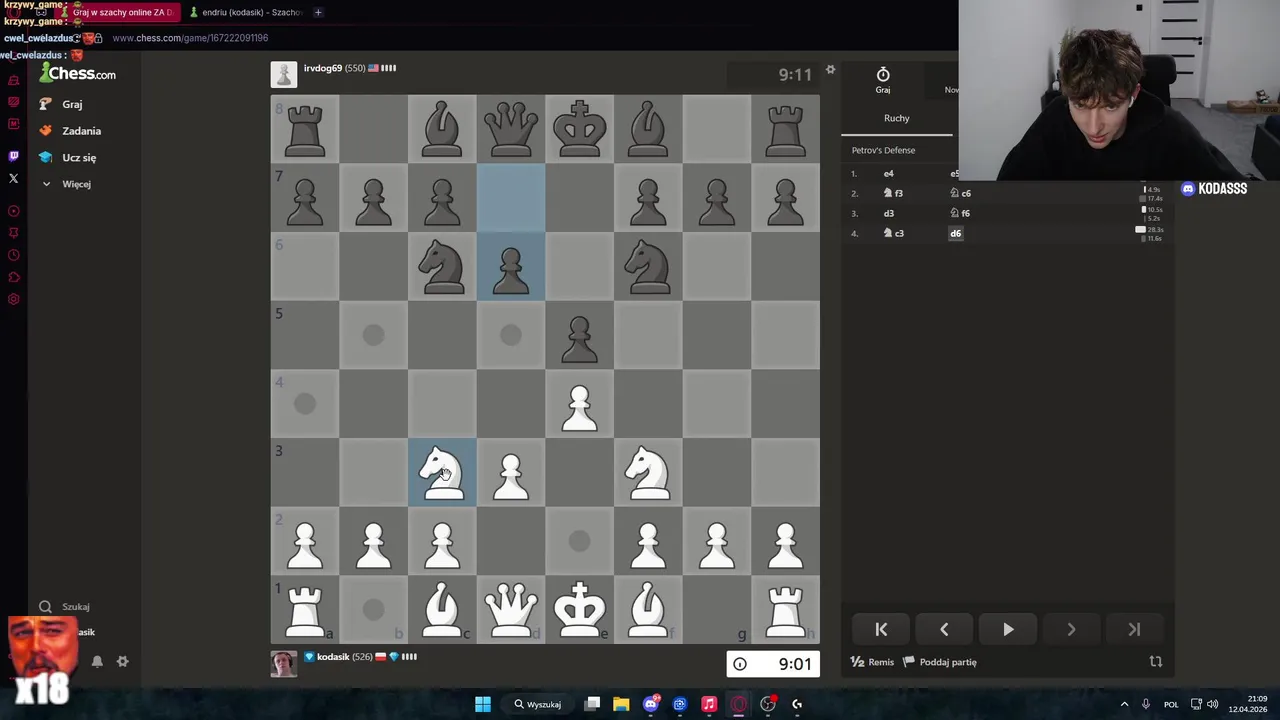Screen dimensions: 1280x720
Task: Open Opera GX from taskbar
Action: (738, 704)
